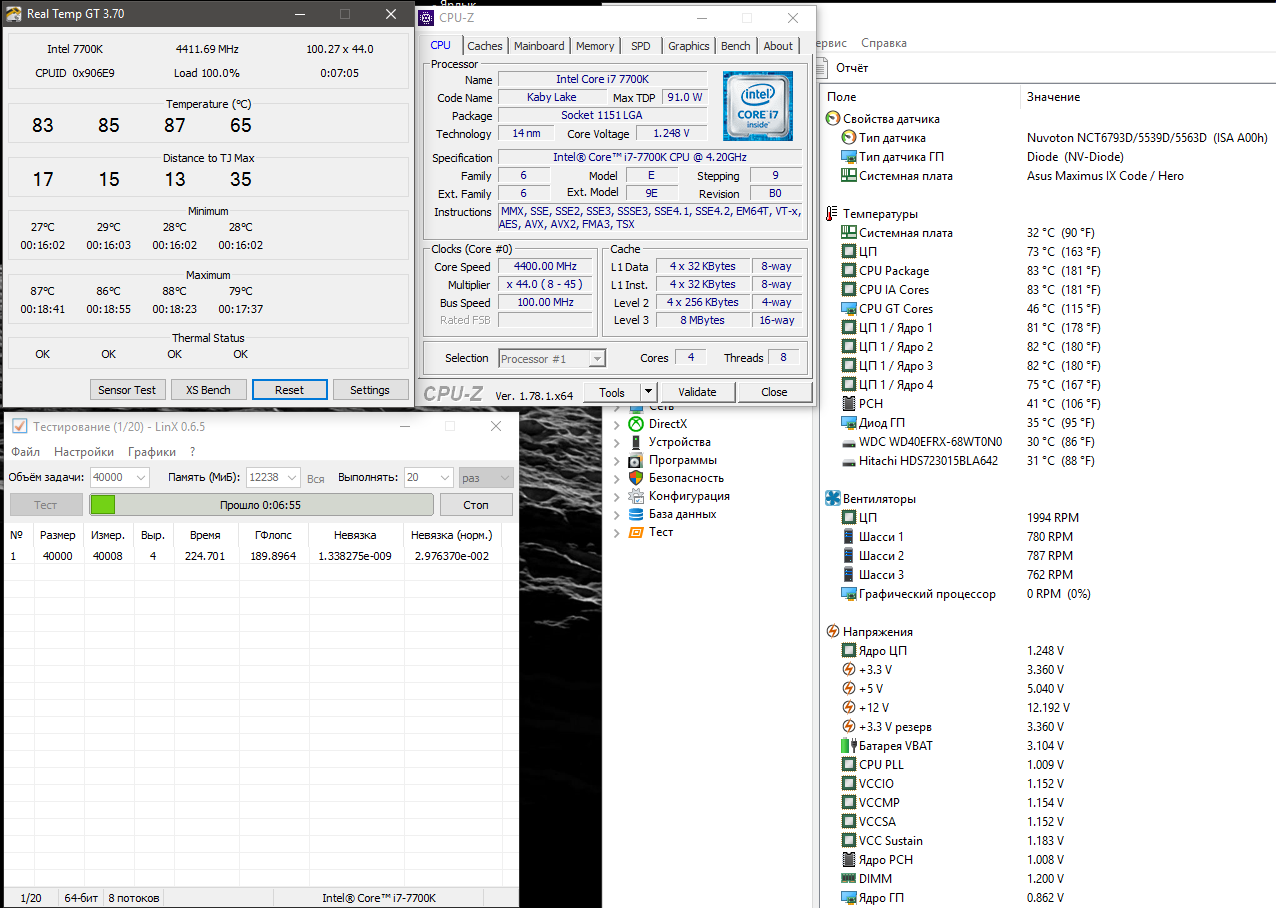Click the CPU-Z title bar icon

427,17
